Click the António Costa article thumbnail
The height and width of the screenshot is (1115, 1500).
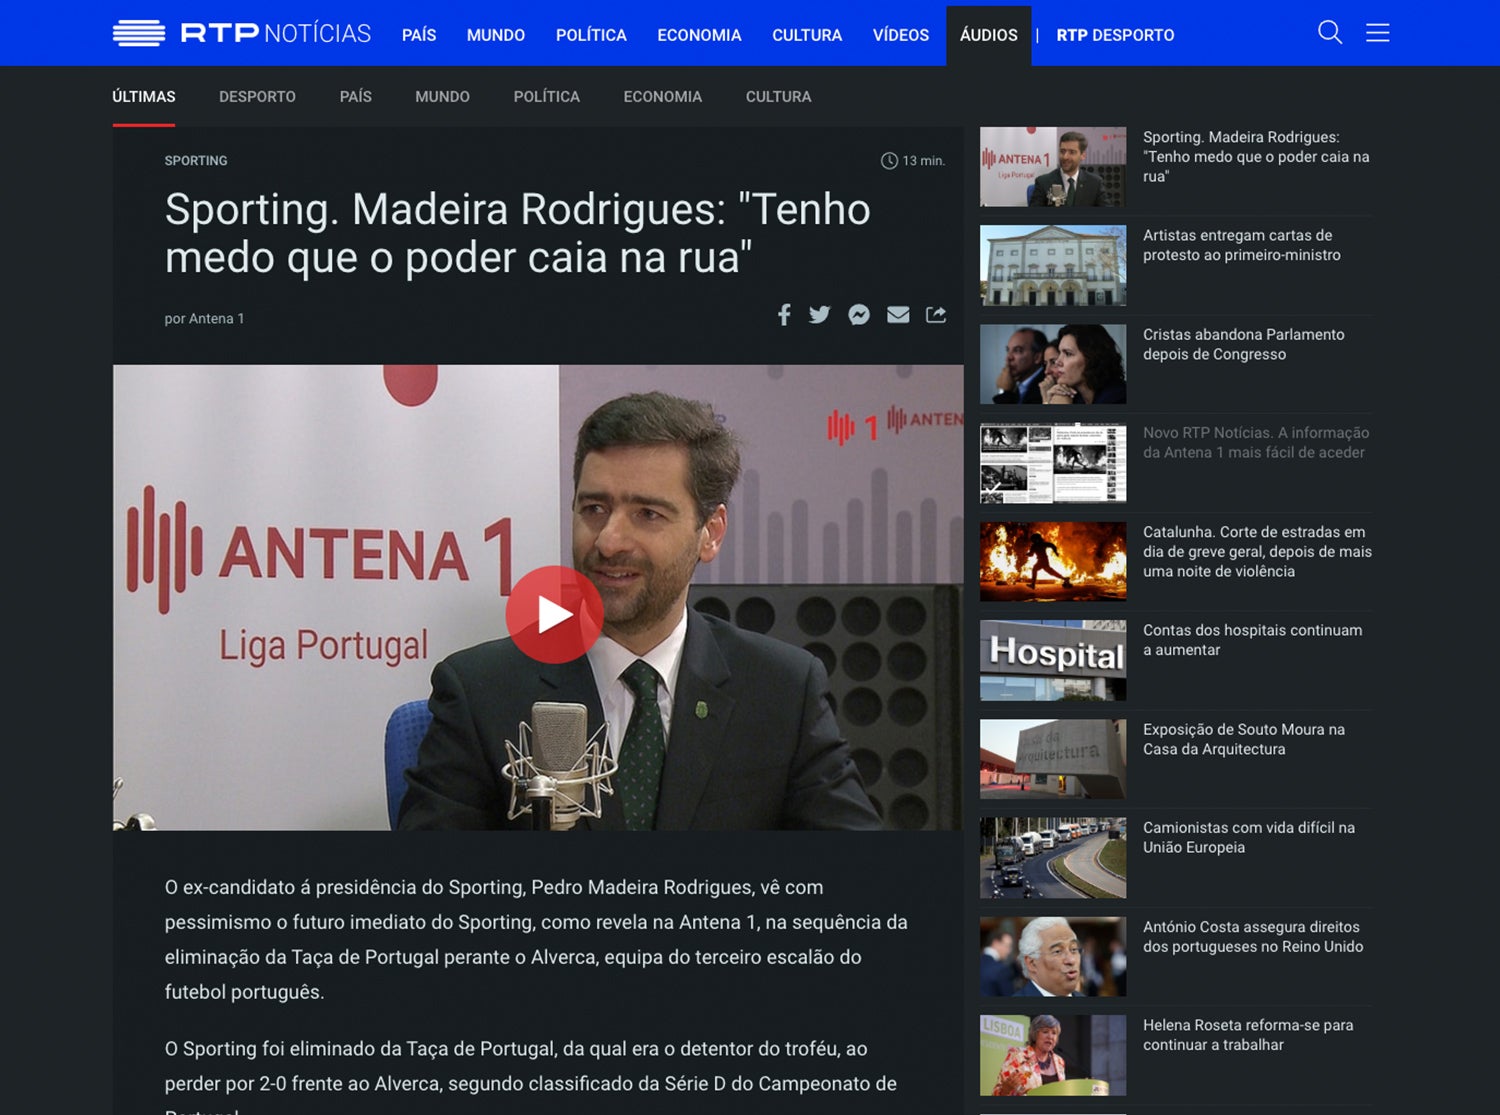tap(1052, 956)
